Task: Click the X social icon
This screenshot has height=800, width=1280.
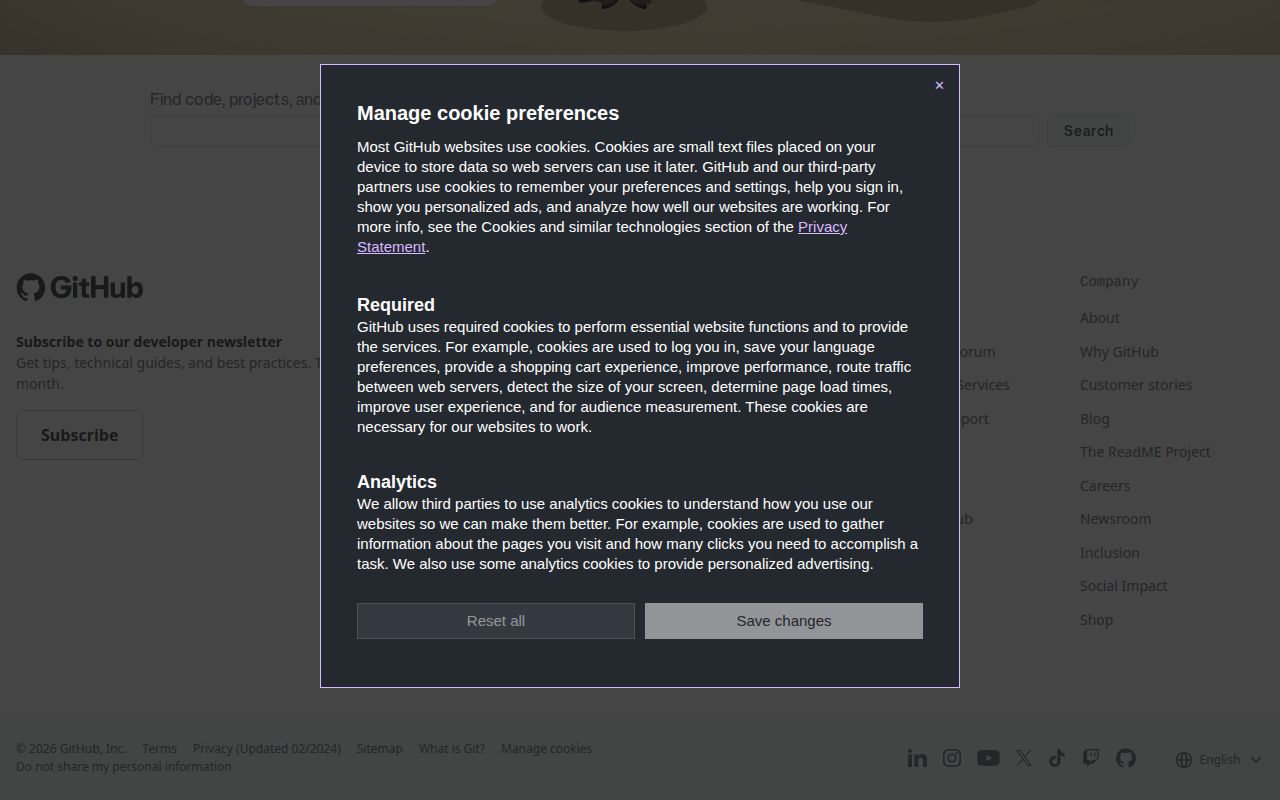Action: (1023, 758)
